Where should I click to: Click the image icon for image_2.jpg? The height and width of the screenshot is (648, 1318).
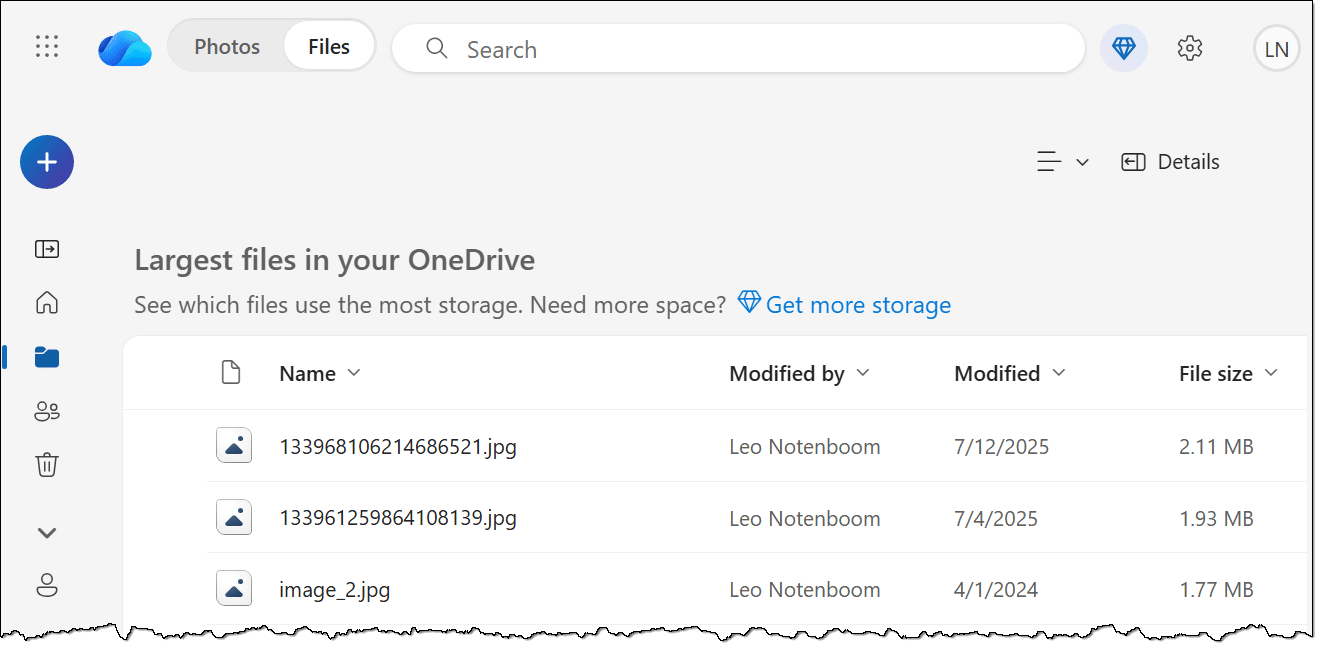coord(234,589)
